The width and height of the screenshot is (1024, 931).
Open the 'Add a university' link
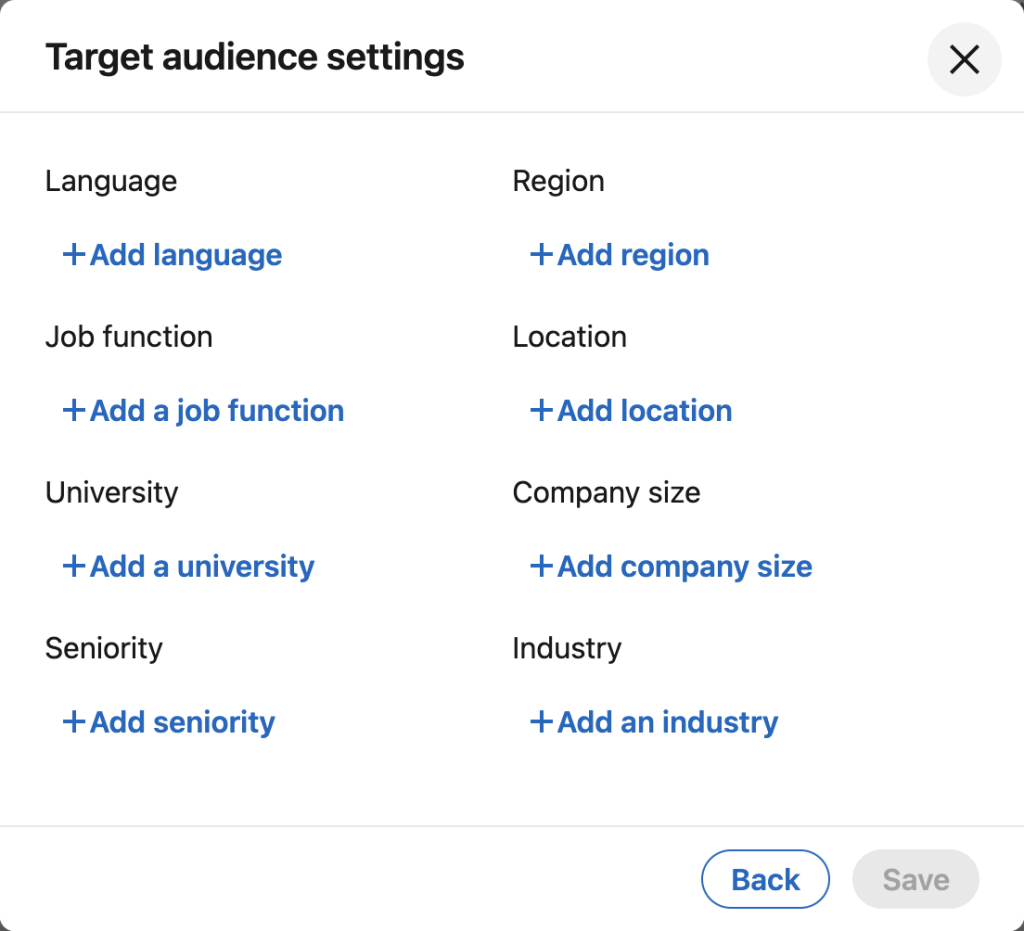(x=202, y=567)
